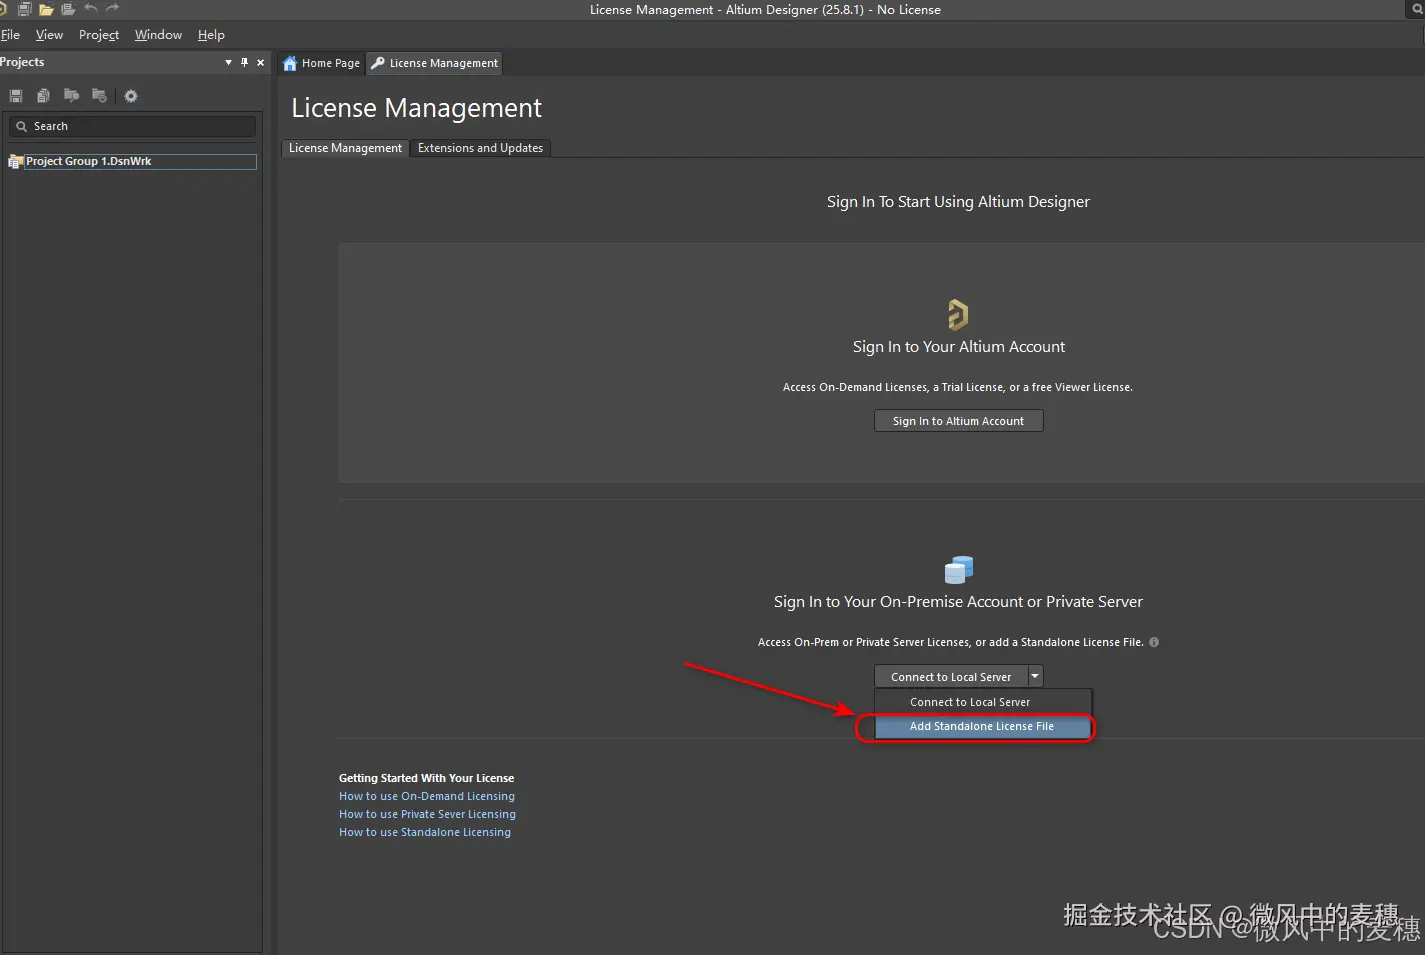The width and height of the screenshot is (1425, 955).
Task: Click the server database icon
Action: click(x=959, y=570)
